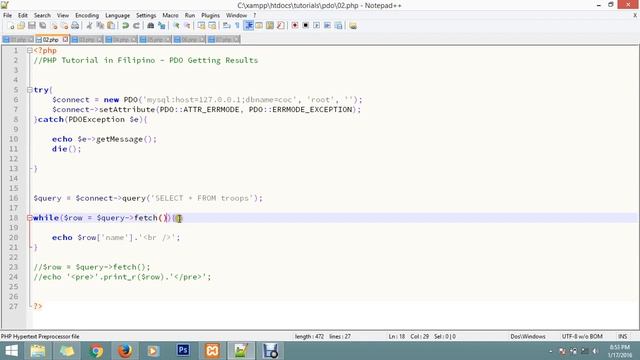Click 'length : 472' in the status bar

309,337
